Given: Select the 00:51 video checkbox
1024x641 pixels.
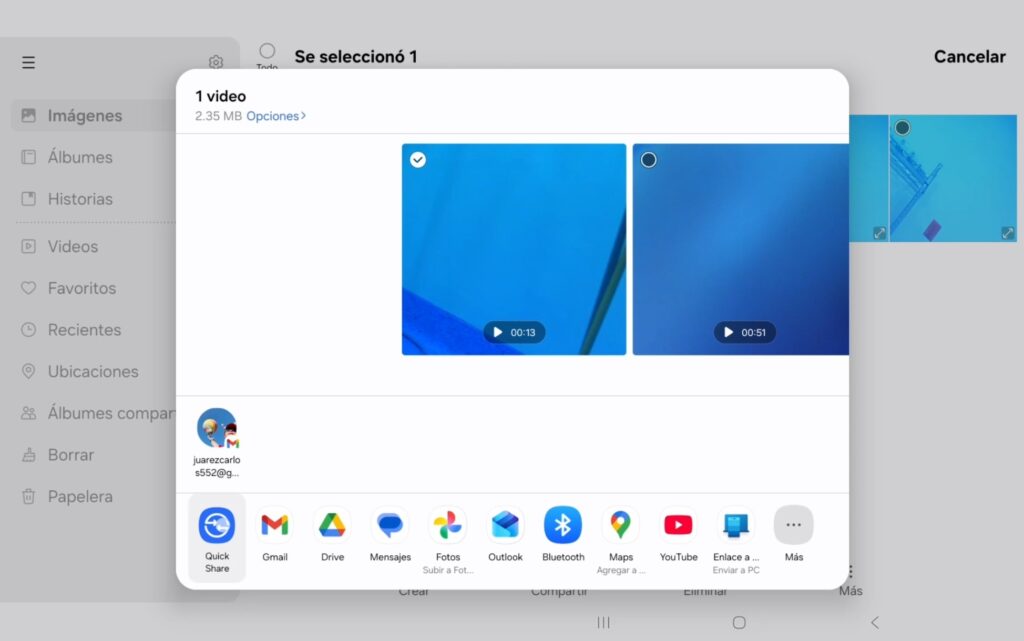Looking at the screenshot, I should 649,160.
